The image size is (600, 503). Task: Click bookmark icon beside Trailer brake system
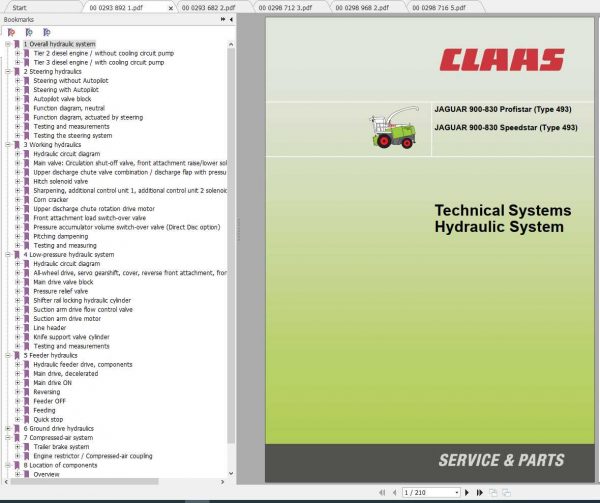coord(26,447)
